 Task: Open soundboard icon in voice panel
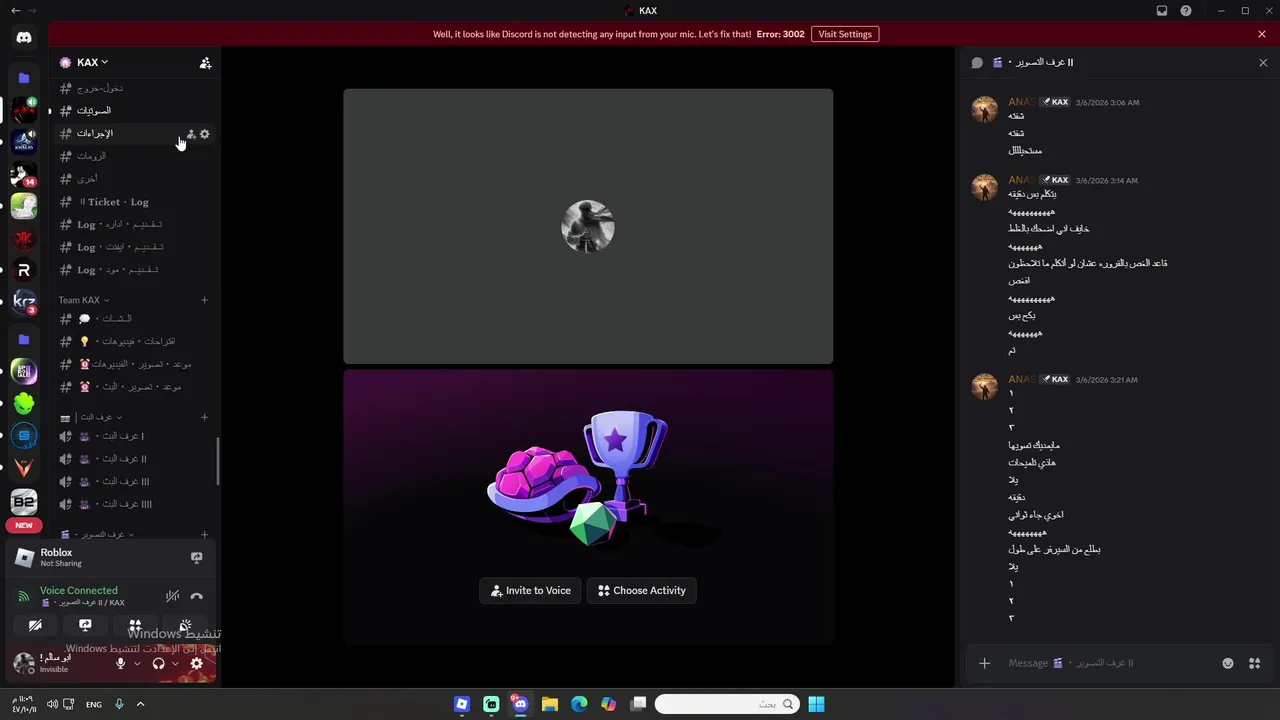[x=185, y=625]
